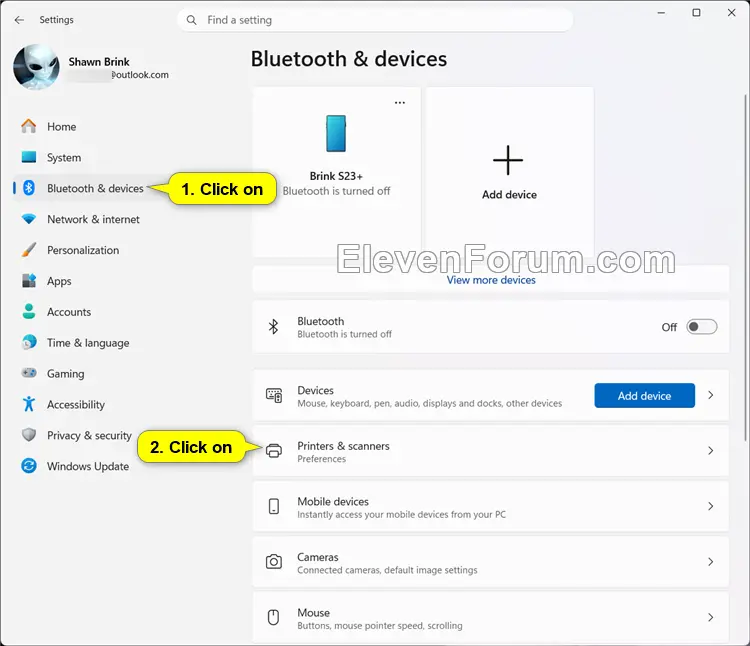Go to Network & internet
This screenshot has height=646, width=750.
pyautogui.click(x=93, y=219)
